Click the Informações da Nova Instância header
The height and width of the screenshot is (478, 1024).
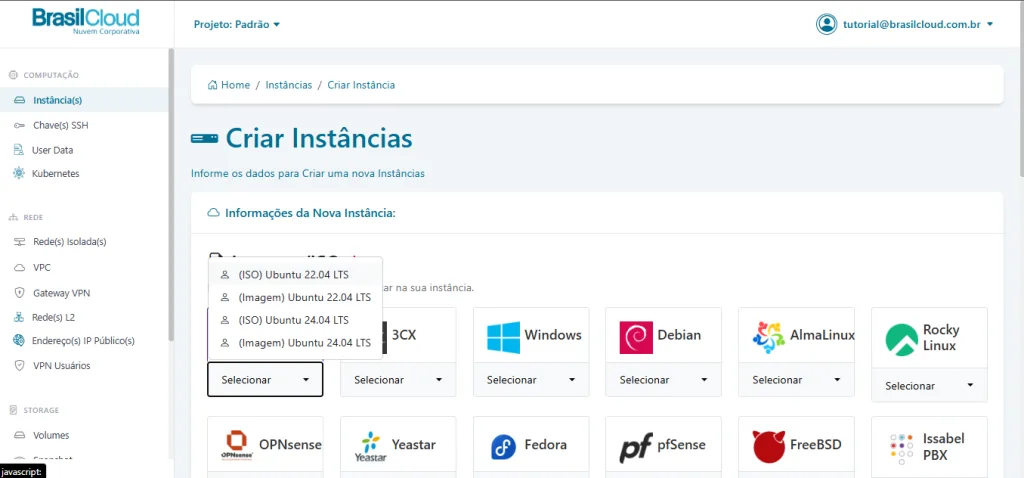coord(310,213)
